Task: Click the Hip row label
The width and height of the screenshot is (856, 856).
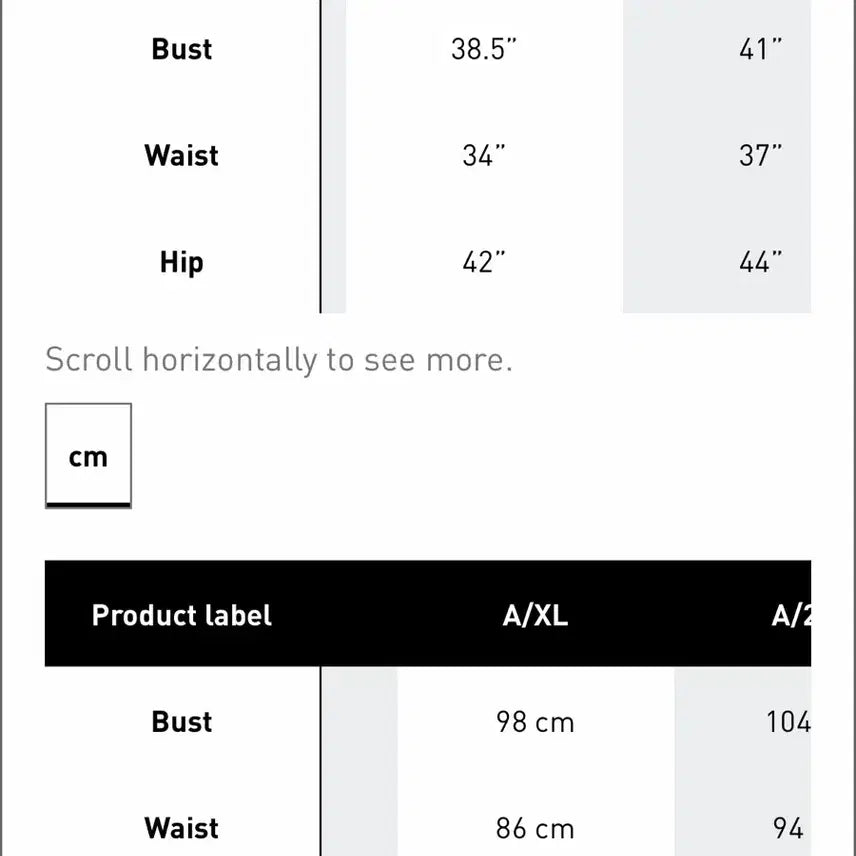Action: tap(182, 263)
